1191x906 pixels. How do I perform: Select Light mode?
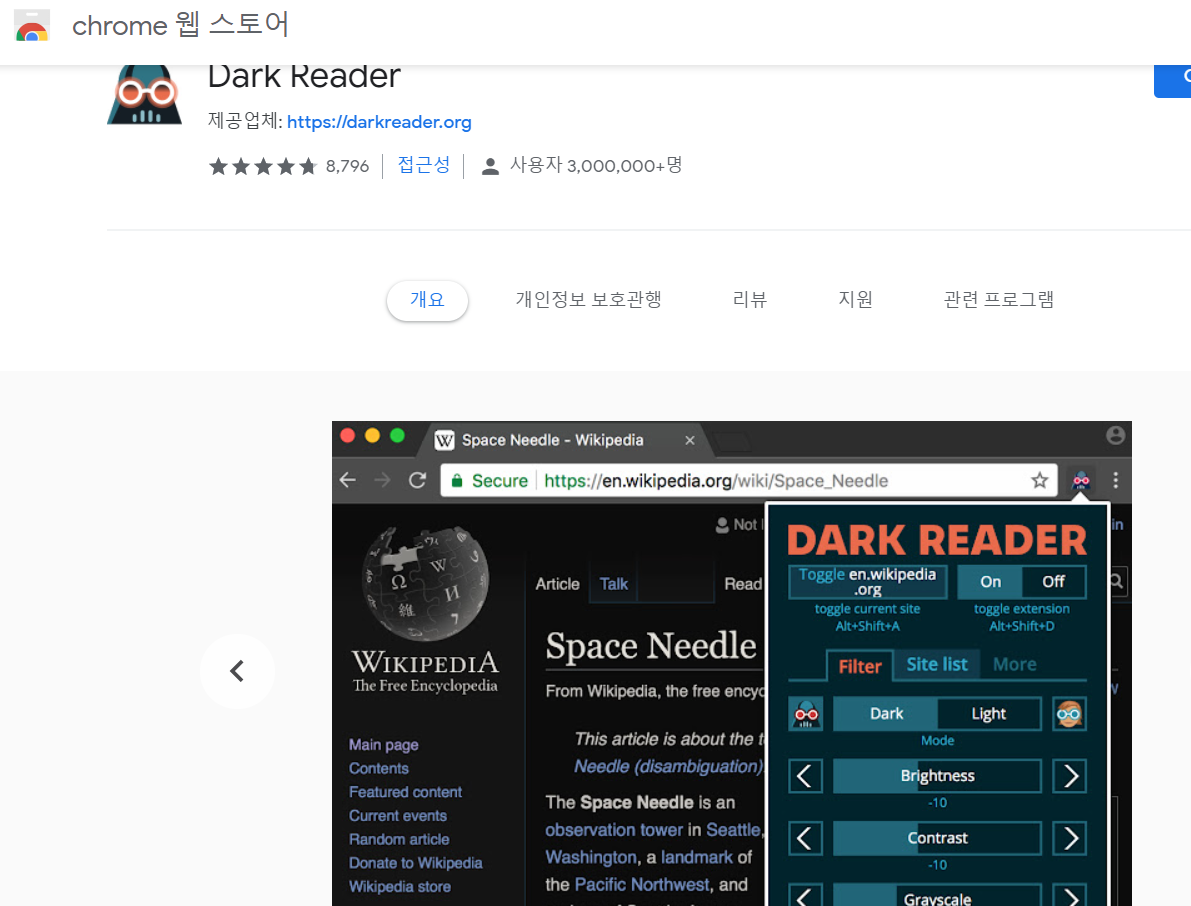tap(988, 714)
